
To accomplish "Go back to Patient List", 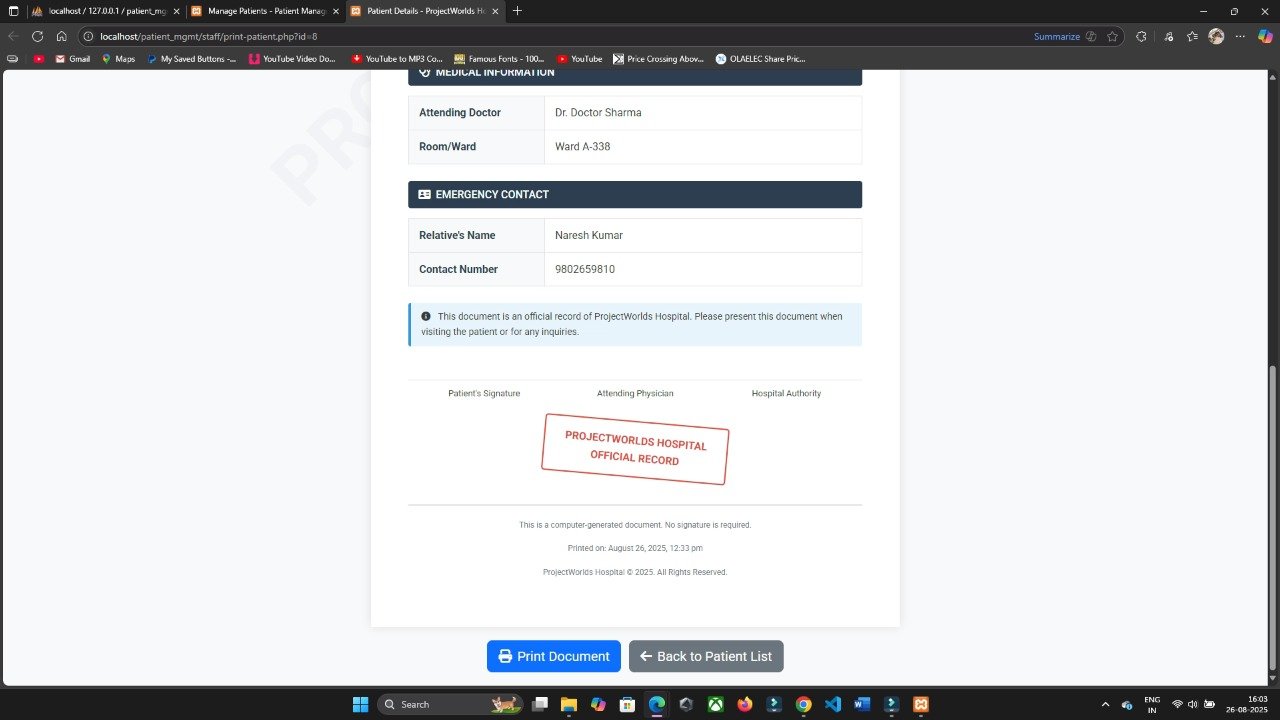I will coord(706,656).
